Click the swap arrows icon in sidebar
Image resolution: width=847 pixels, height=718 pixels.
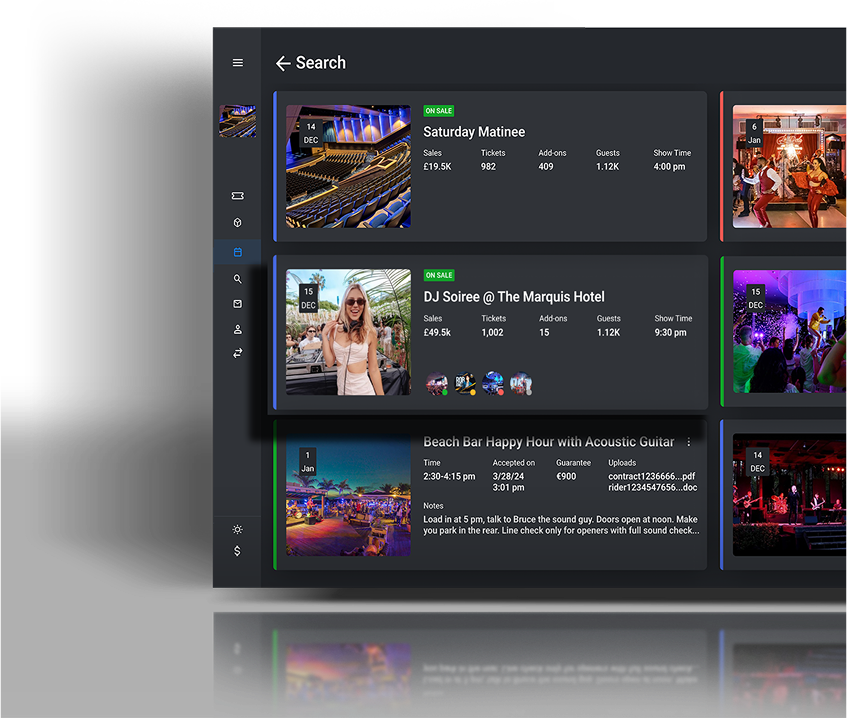click(237, 353)
